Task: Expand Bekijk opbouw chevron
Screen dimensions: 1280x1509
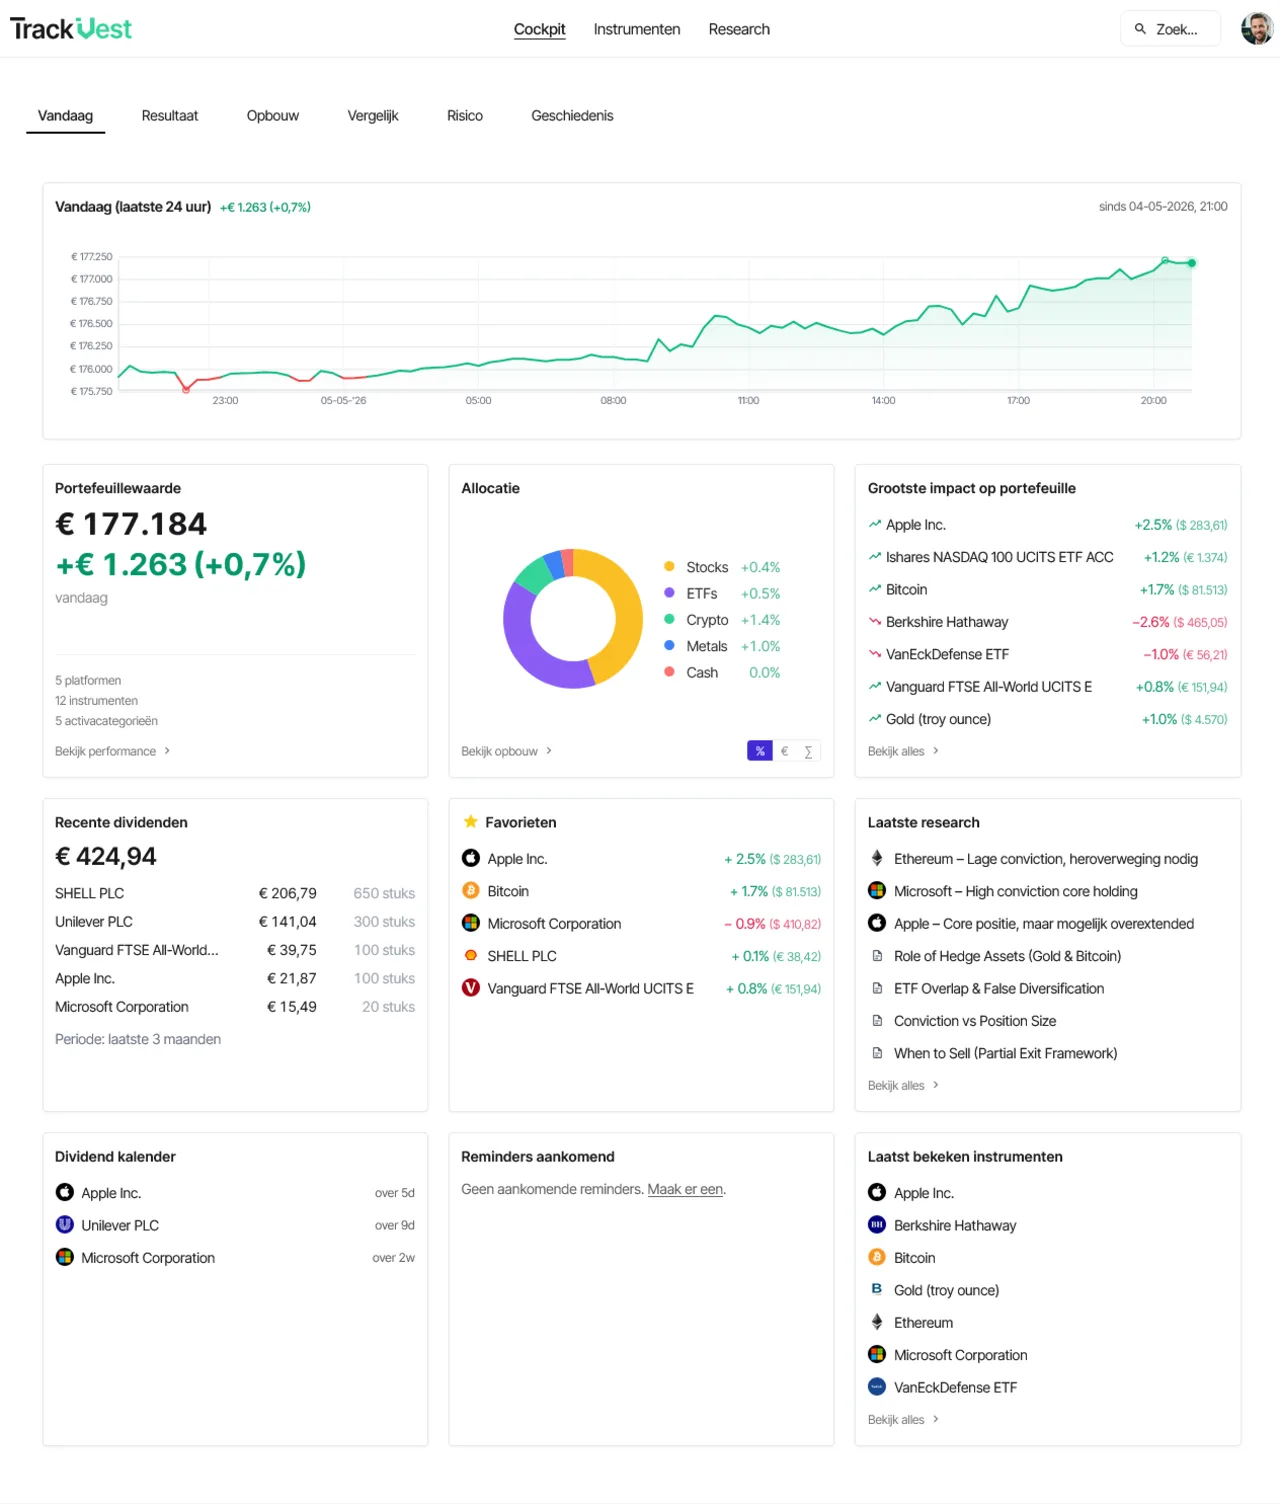Action: coord(549,751)
